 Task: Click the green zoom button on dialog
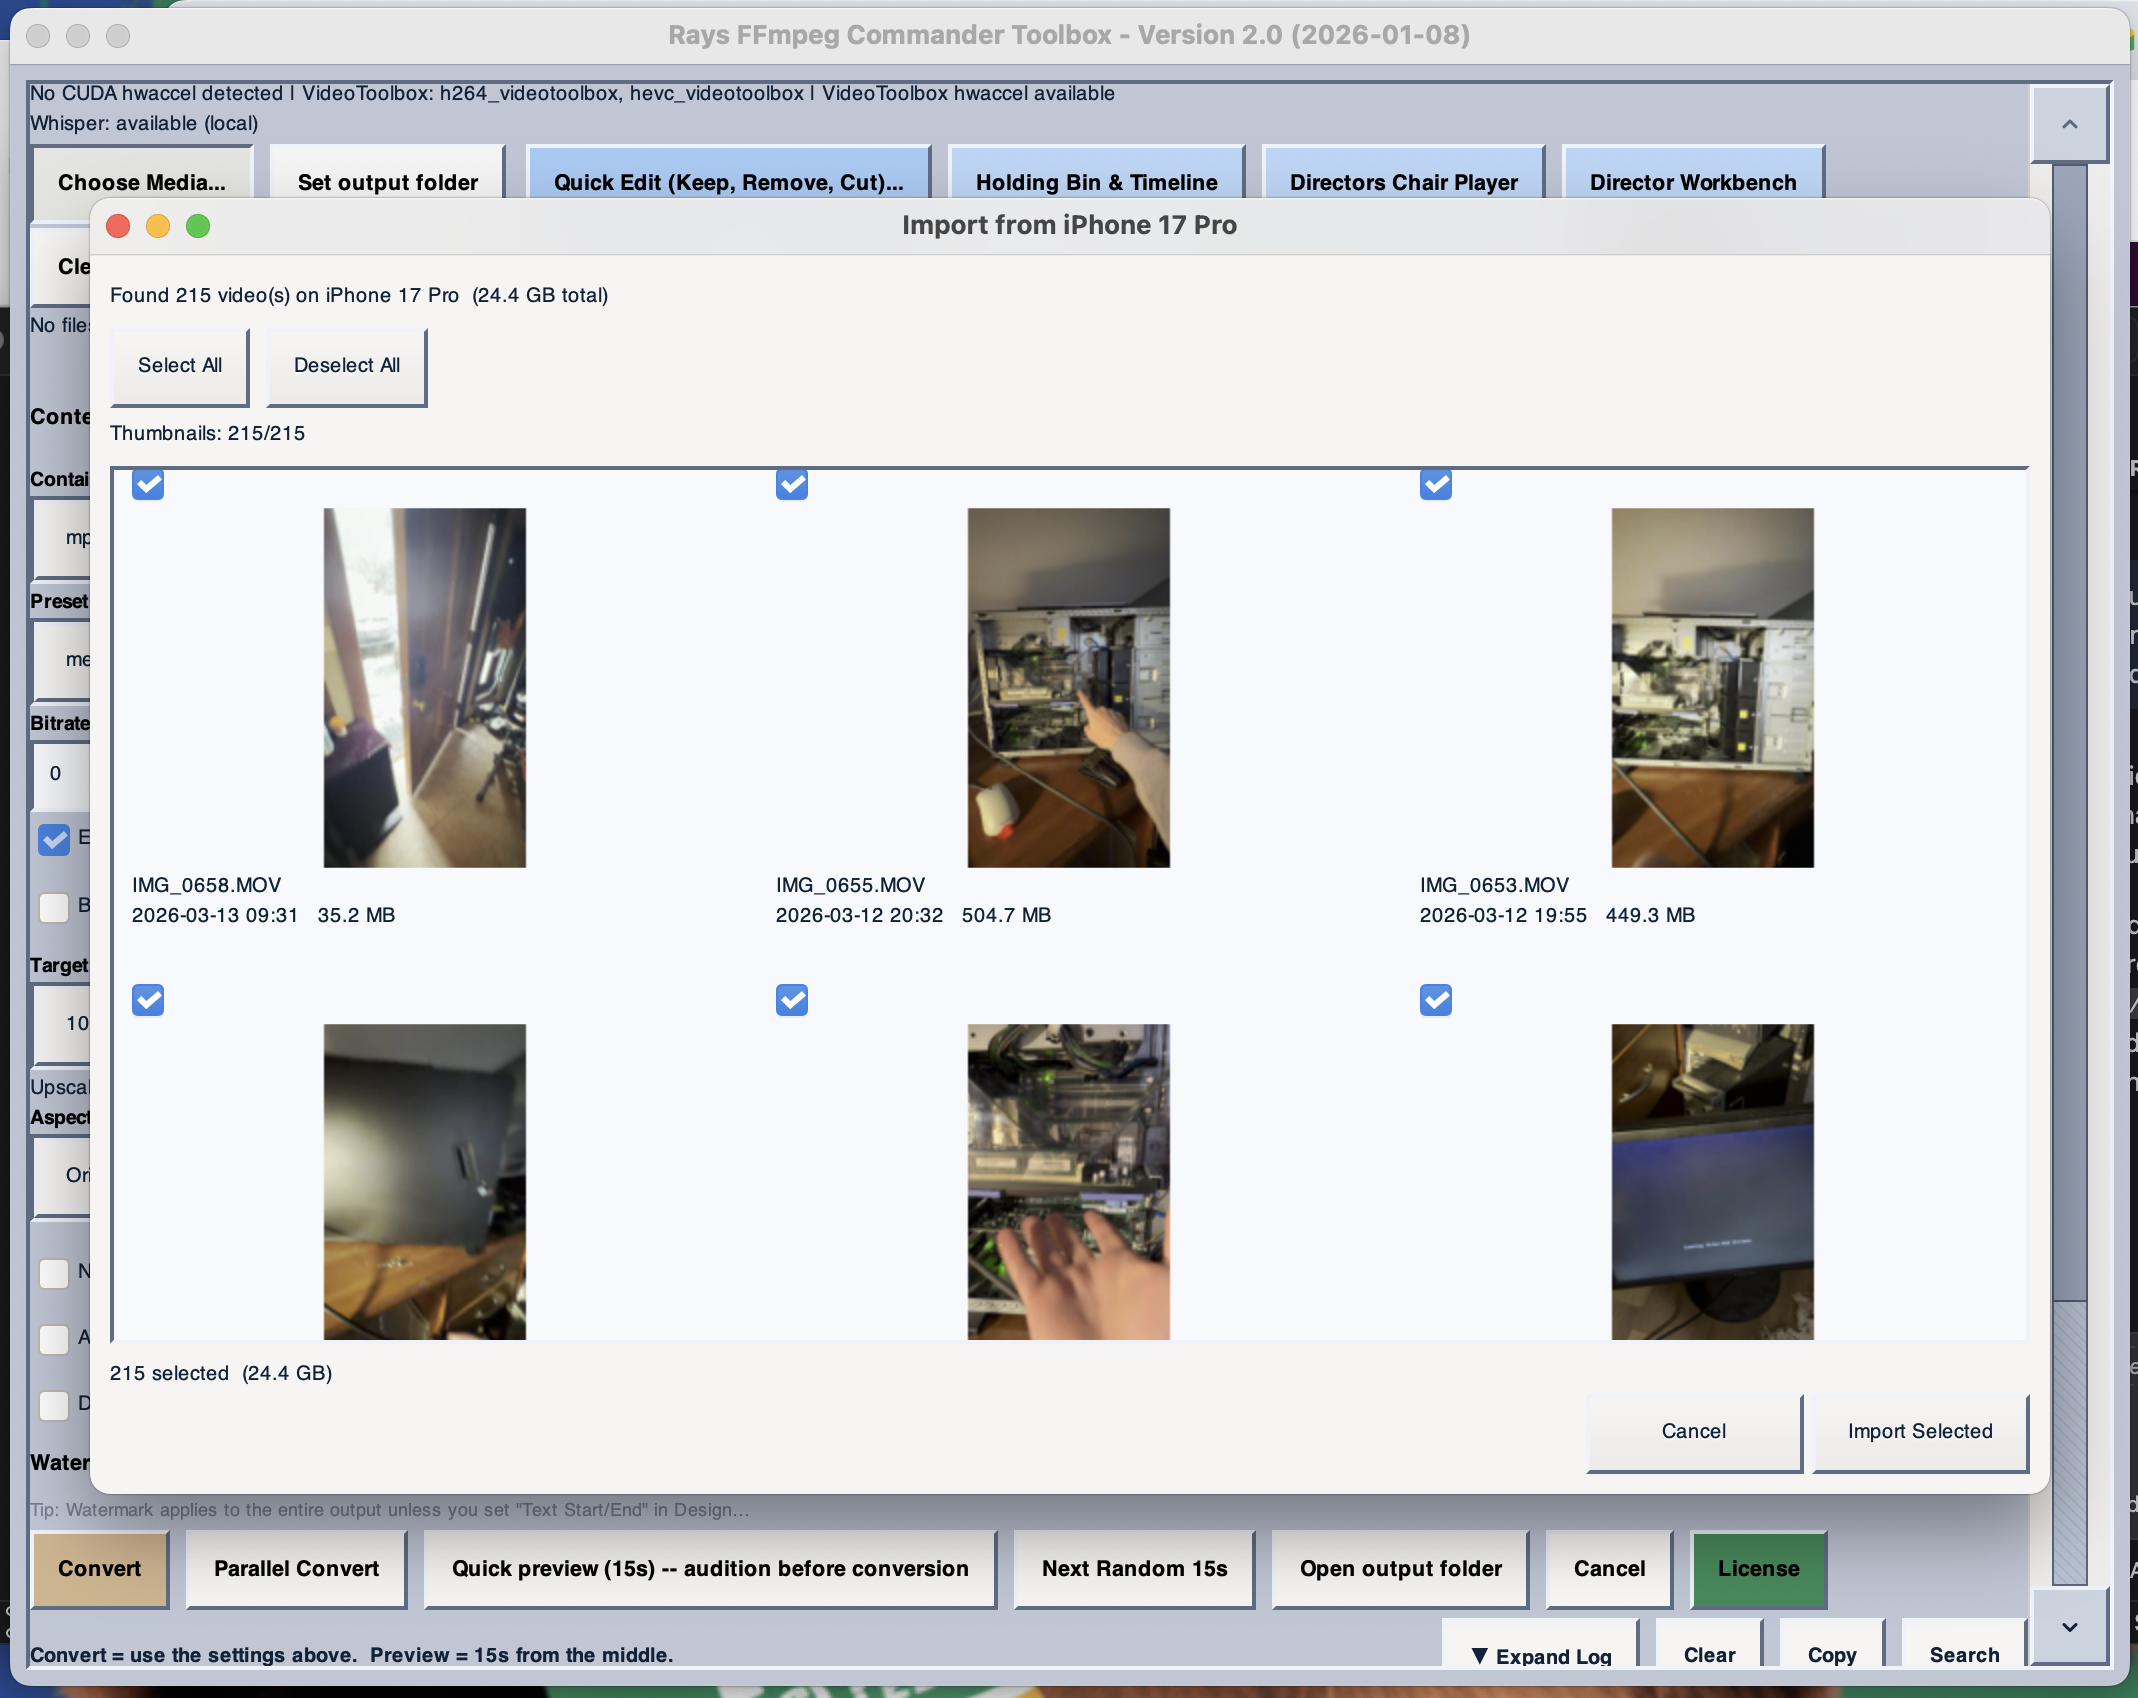[198, 226]
